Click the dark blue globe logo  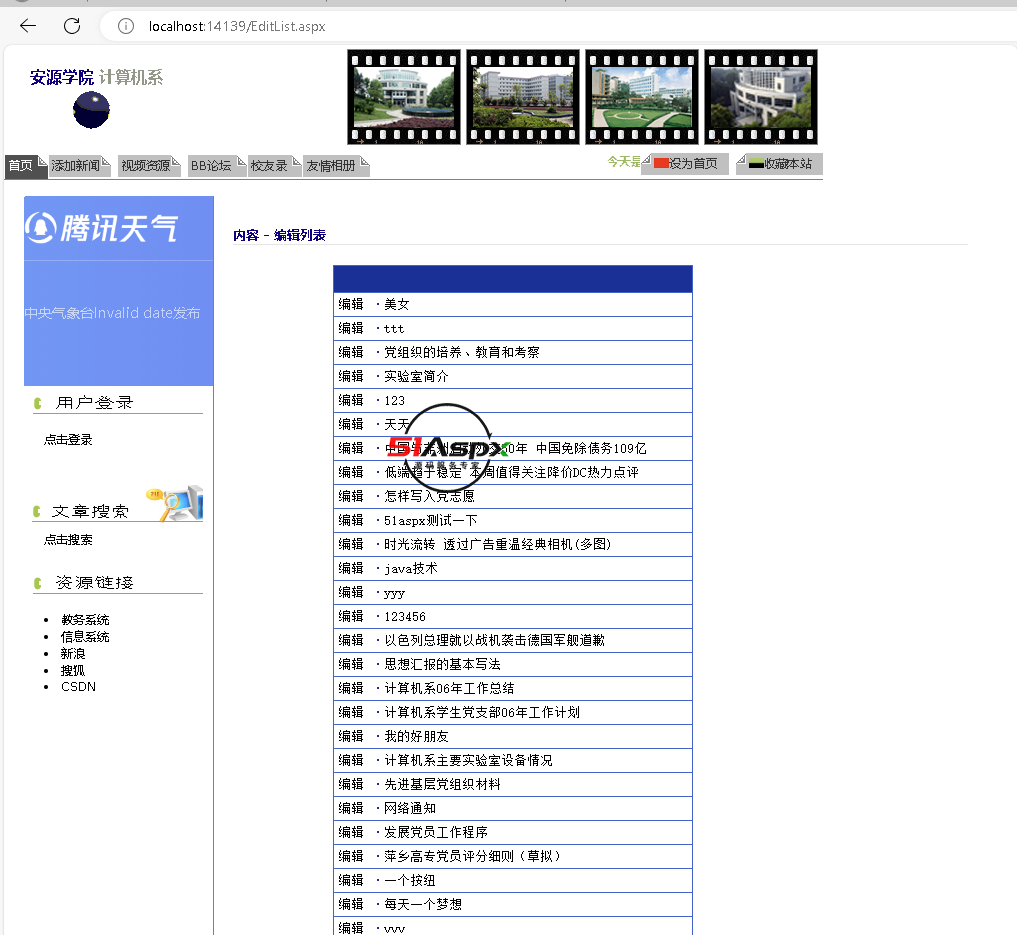pos(91,110)
